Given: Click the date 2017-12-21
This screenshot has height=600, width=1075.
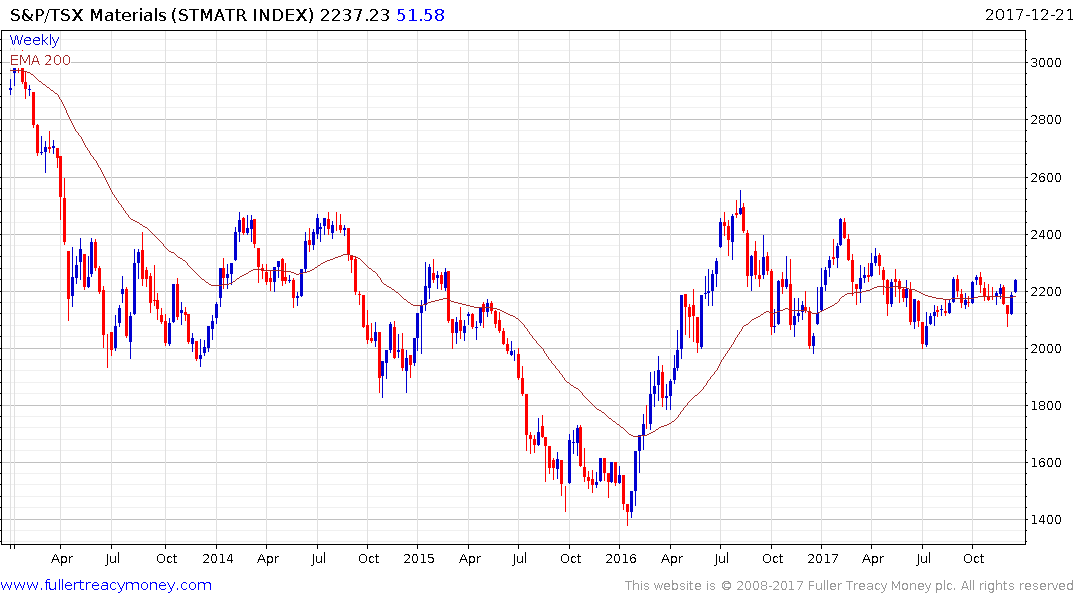Looking at the screenshot, I should click(x=1028, y=15).
